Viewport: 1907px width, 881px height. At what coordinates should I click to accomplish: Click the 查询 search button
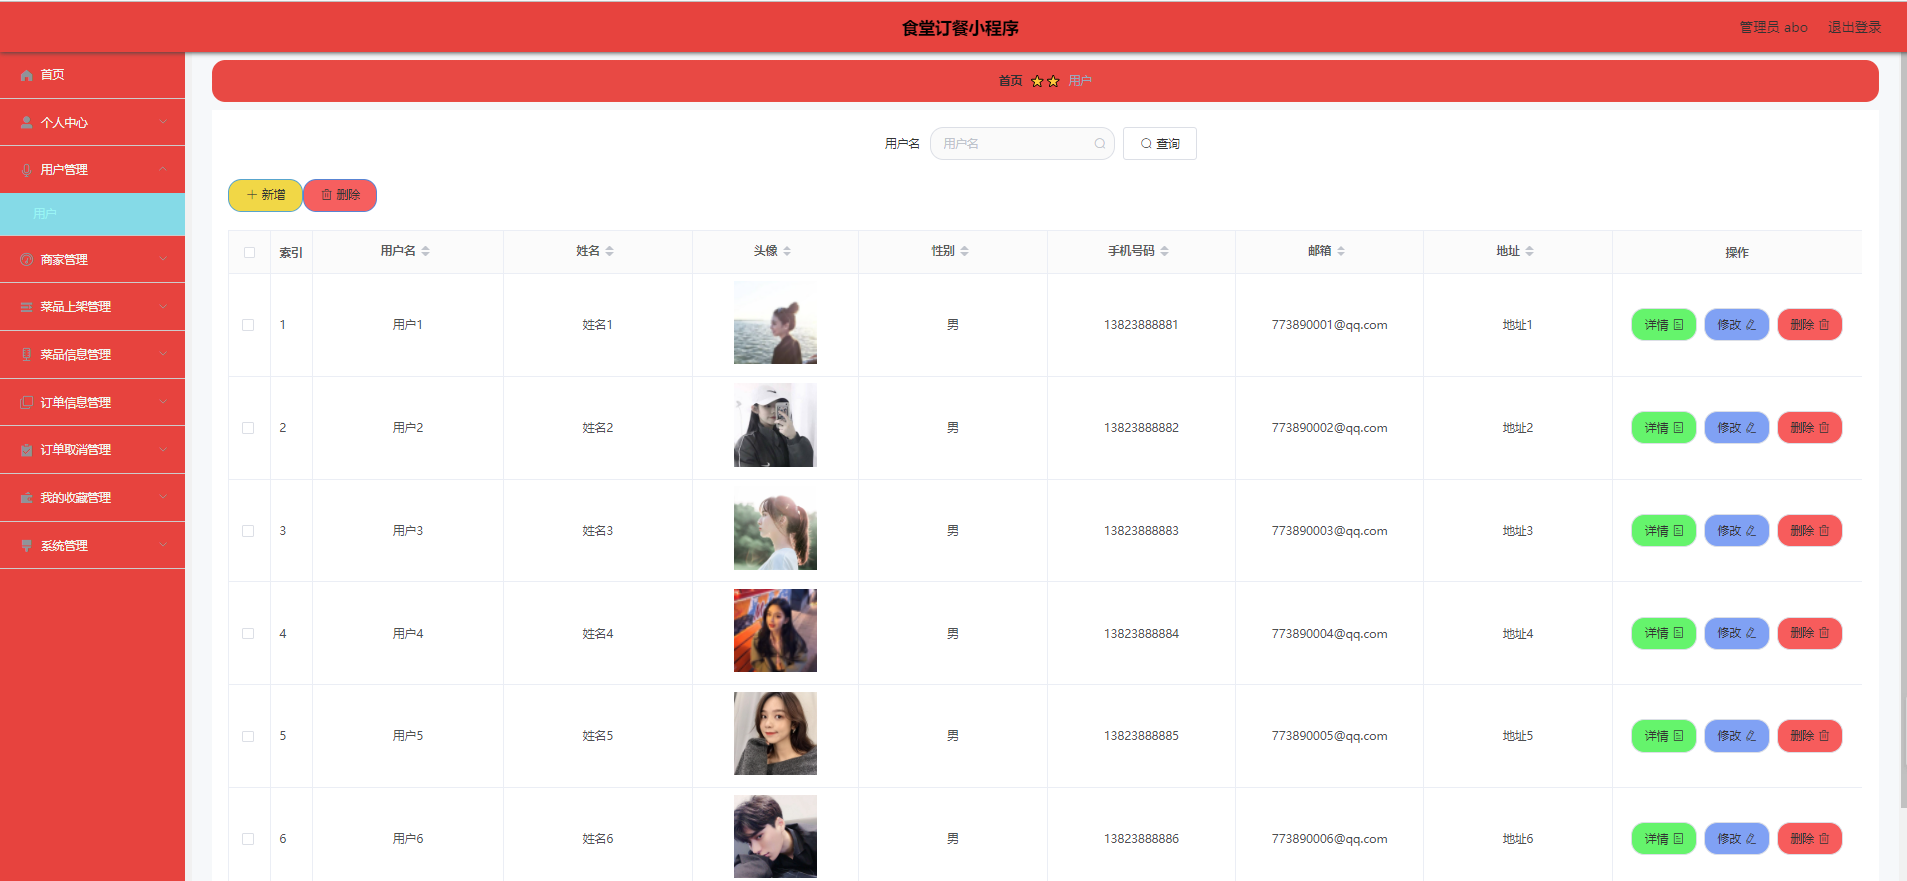(1160, 144)
